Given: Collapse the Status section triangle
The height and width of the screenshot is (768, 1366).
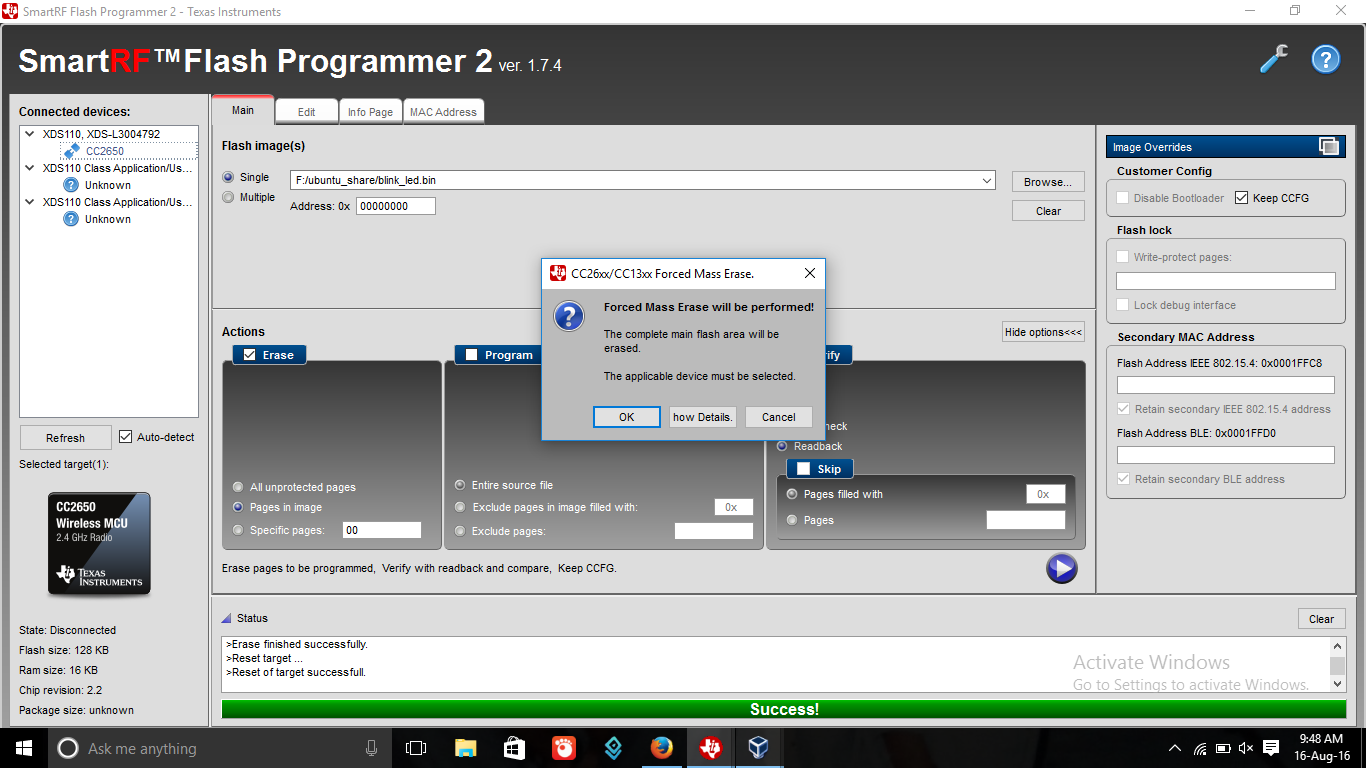Looking at the screenshot, I should pos(227,618).
